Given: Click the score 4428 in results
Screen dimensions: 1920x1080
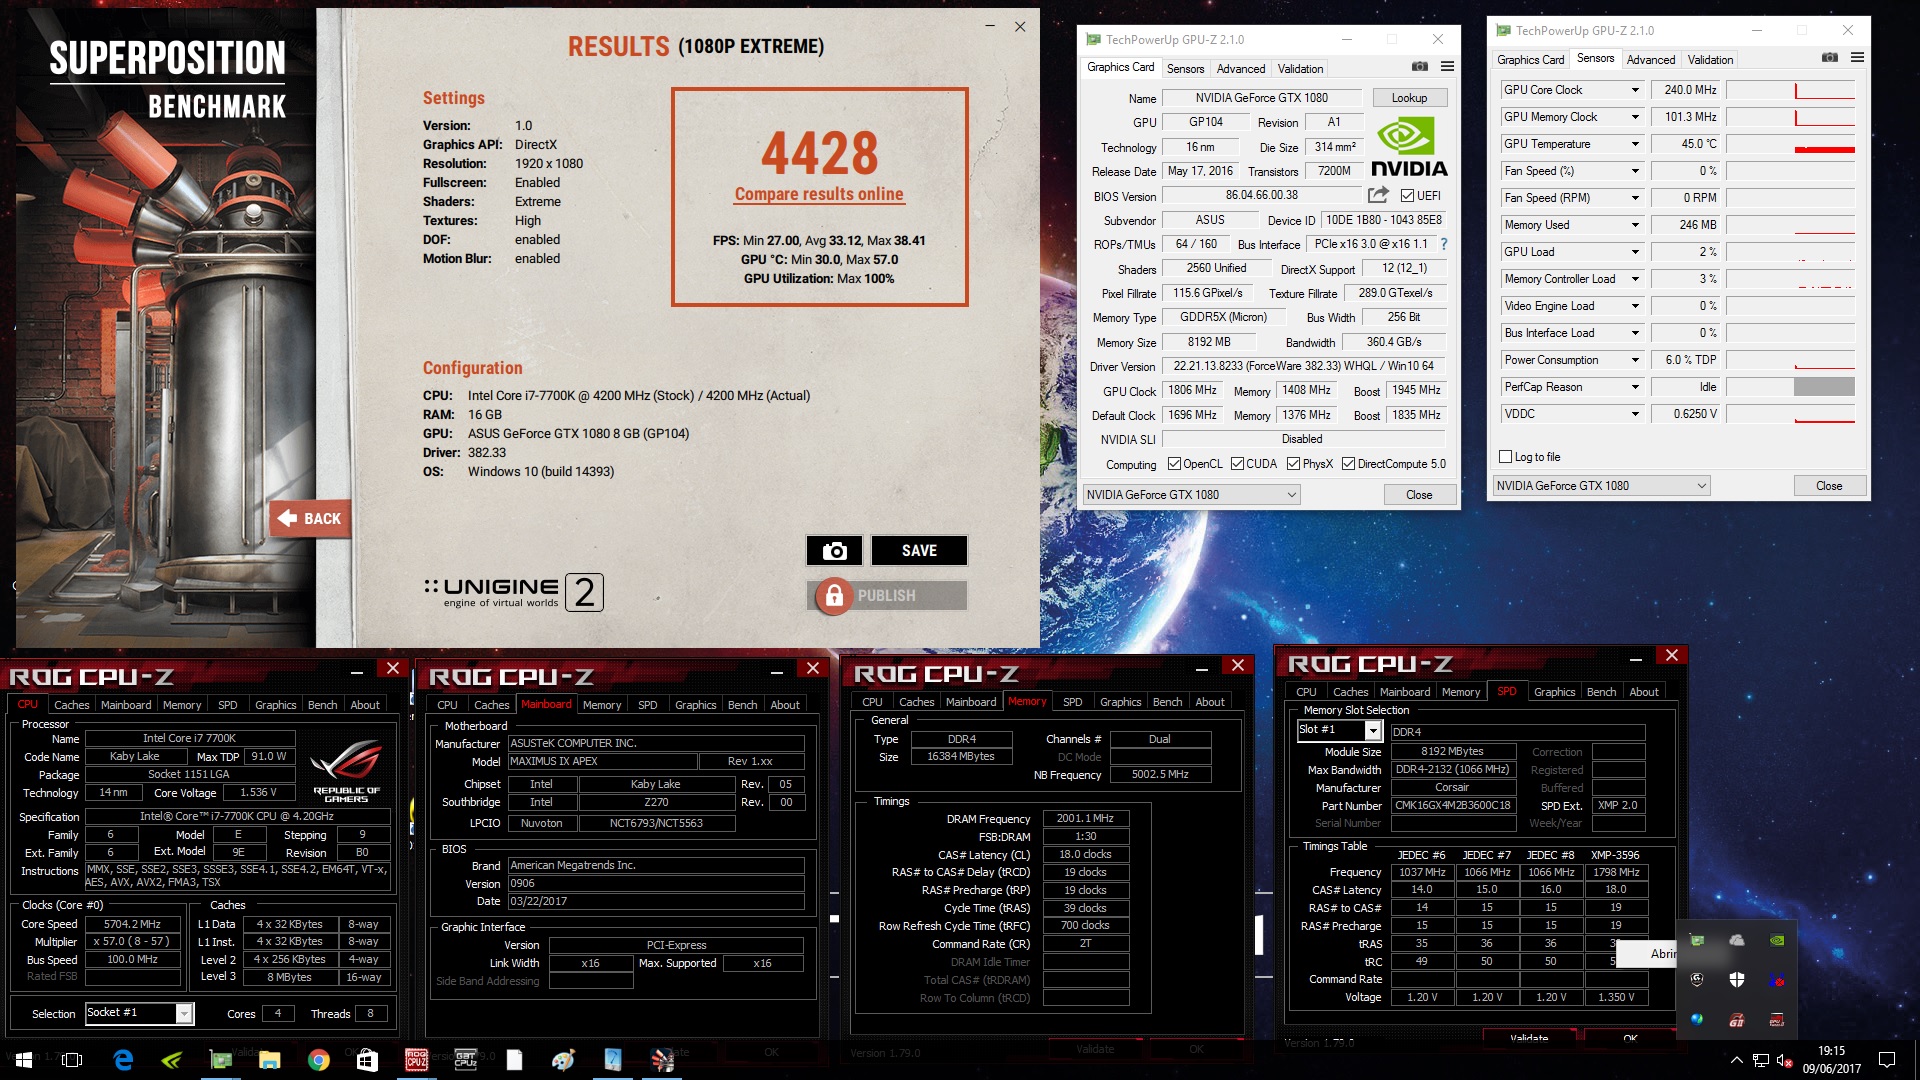Looking at the screenshot, I should (819, 153).
